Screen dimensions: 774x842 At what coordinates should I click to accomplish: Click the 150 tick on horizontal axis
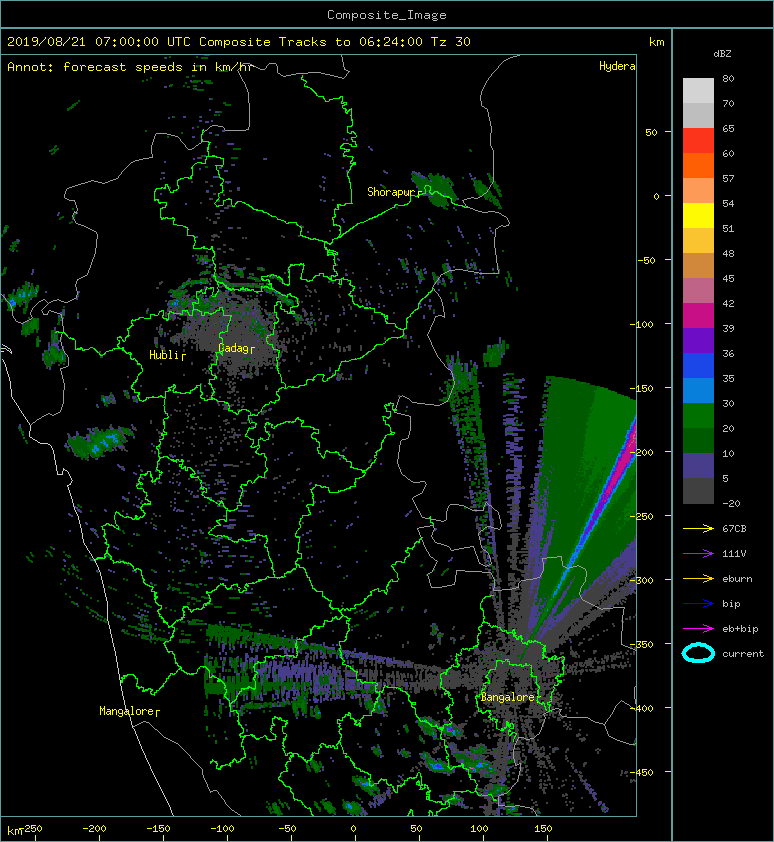(543, 829)
